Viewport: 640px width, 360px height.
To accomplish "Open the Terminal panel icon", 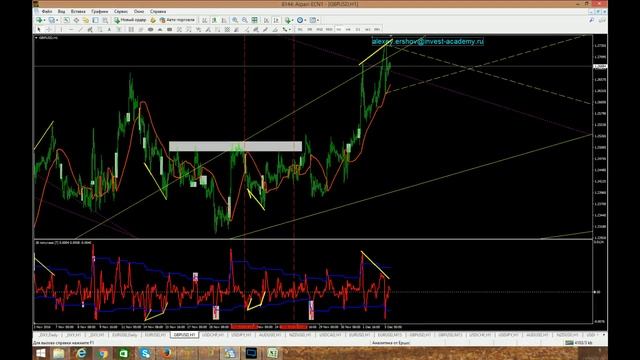I will tap(95, 20).
